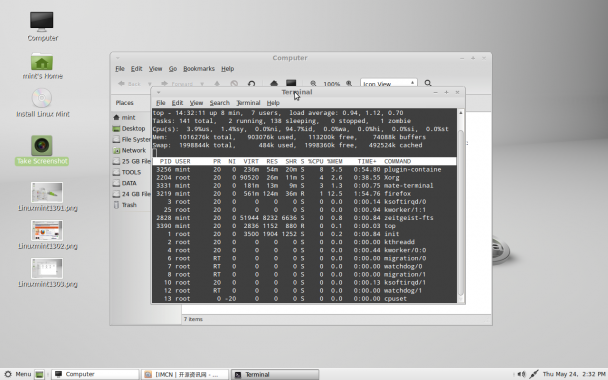Click the '7 items' status bar text

pos(193,319)
